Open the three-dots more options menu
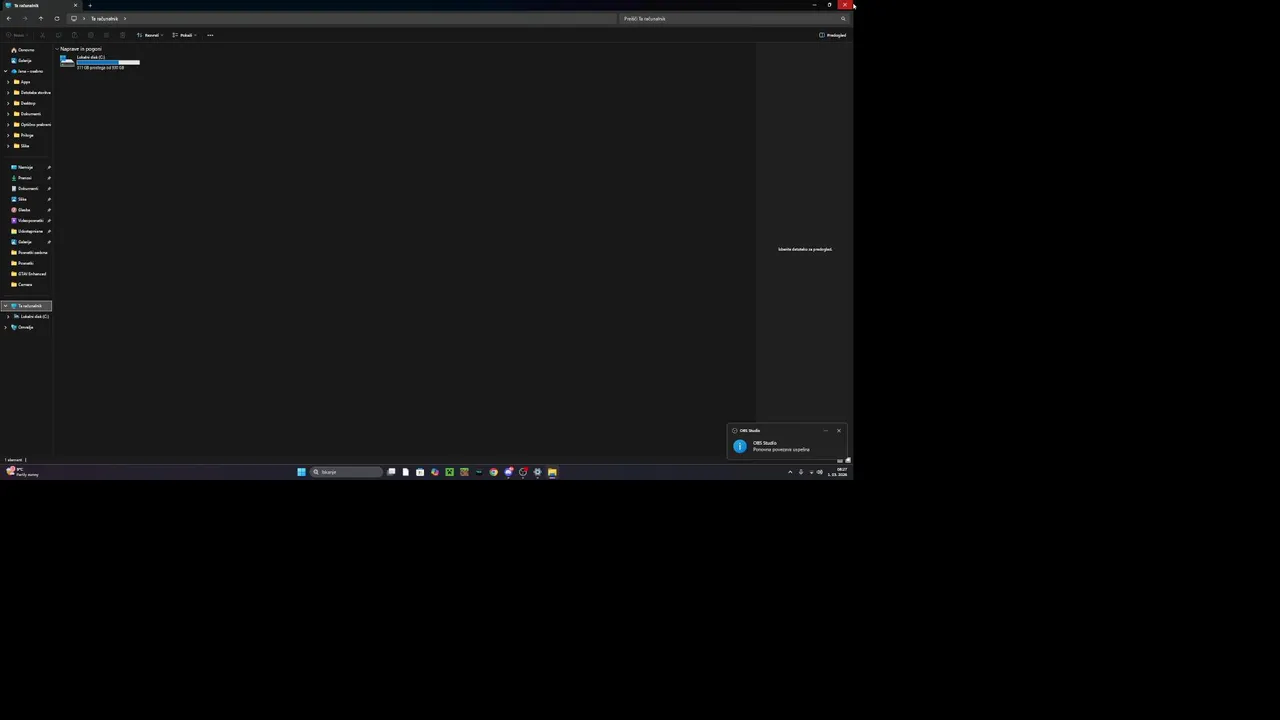The width and height of the screenshot is (1280, 720). pos(210,35)
